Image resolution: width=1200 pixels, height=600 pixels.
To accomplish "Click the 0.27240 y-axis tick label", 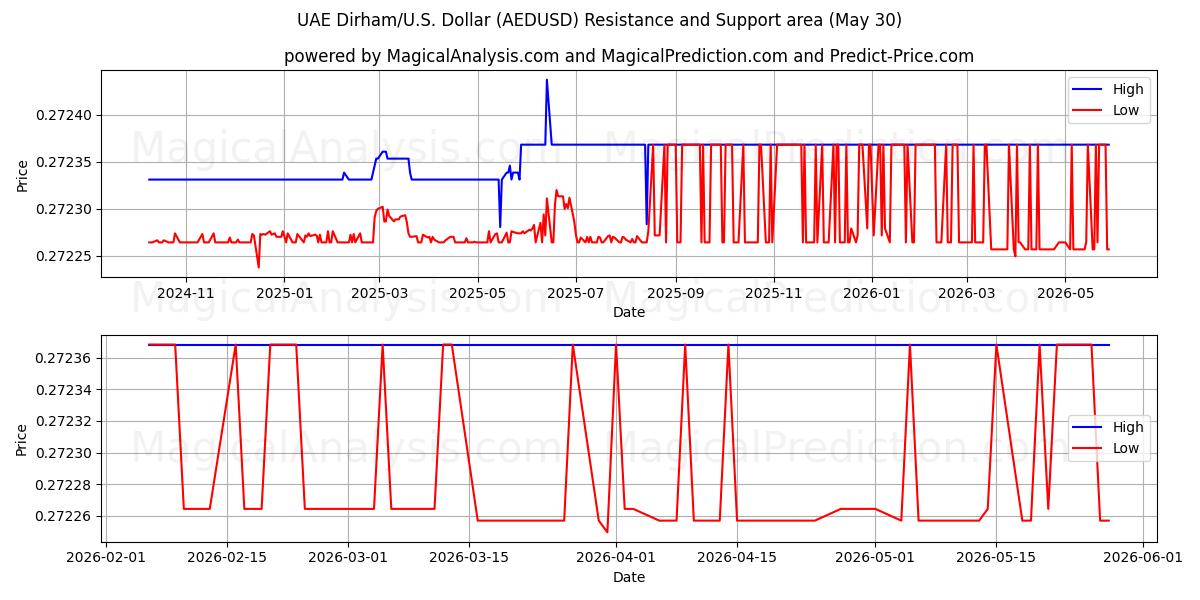I will (x=63, y=115).
